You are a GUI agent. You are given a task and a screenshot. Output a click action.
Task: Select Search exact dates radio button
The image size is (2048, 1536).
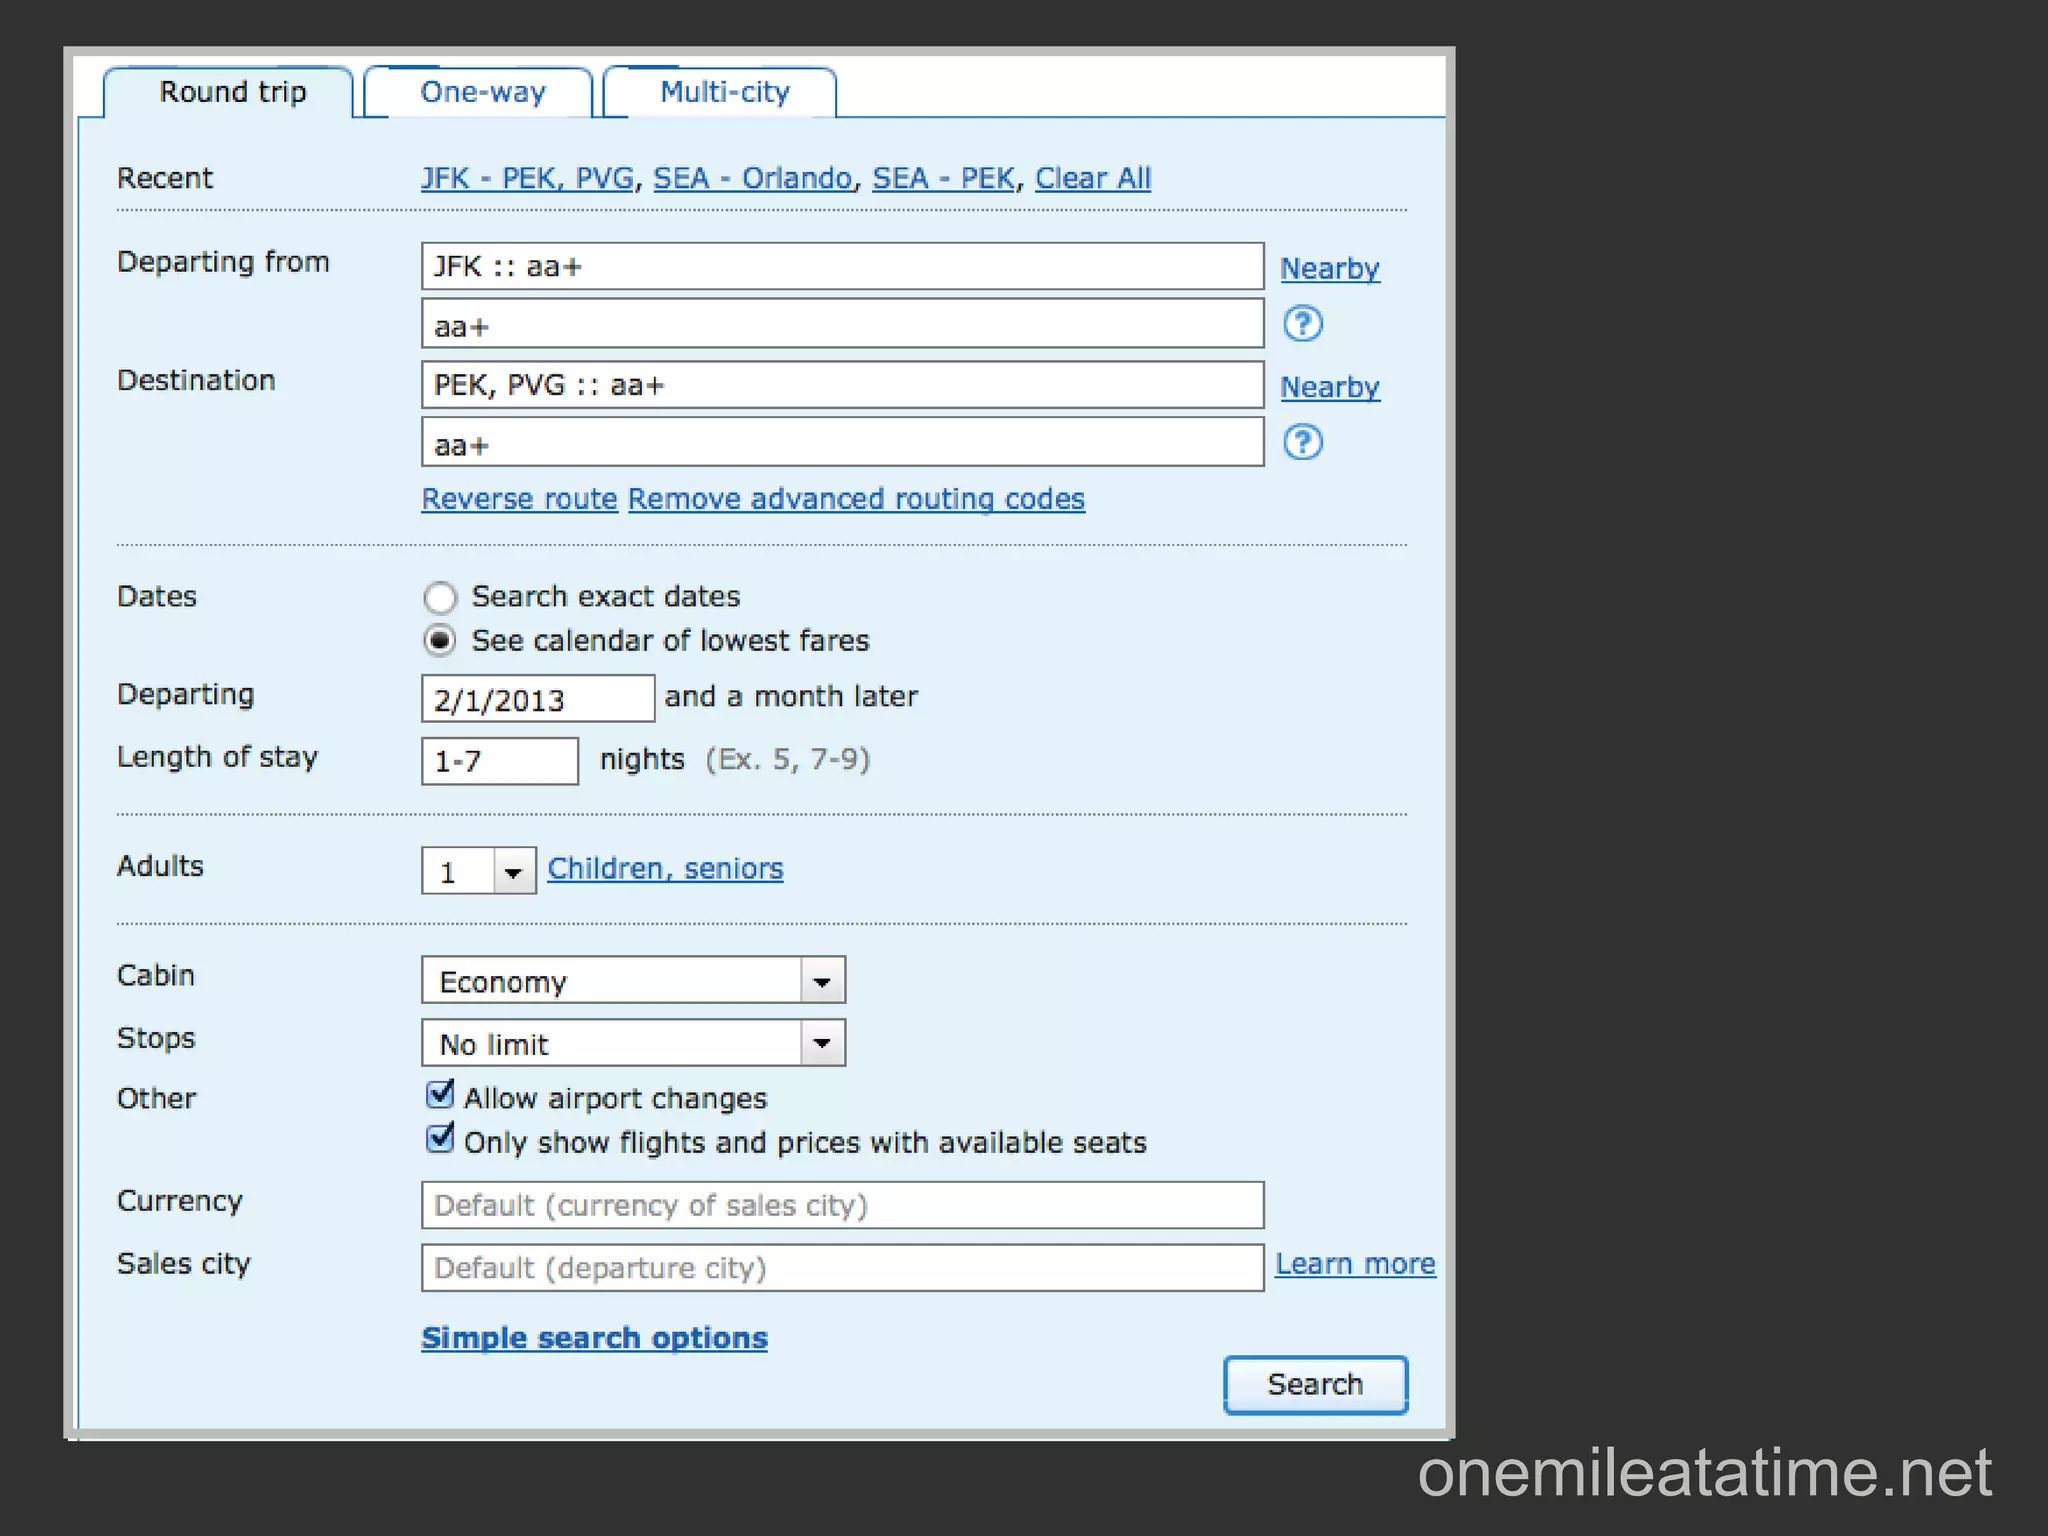click(x=440, y=597)
